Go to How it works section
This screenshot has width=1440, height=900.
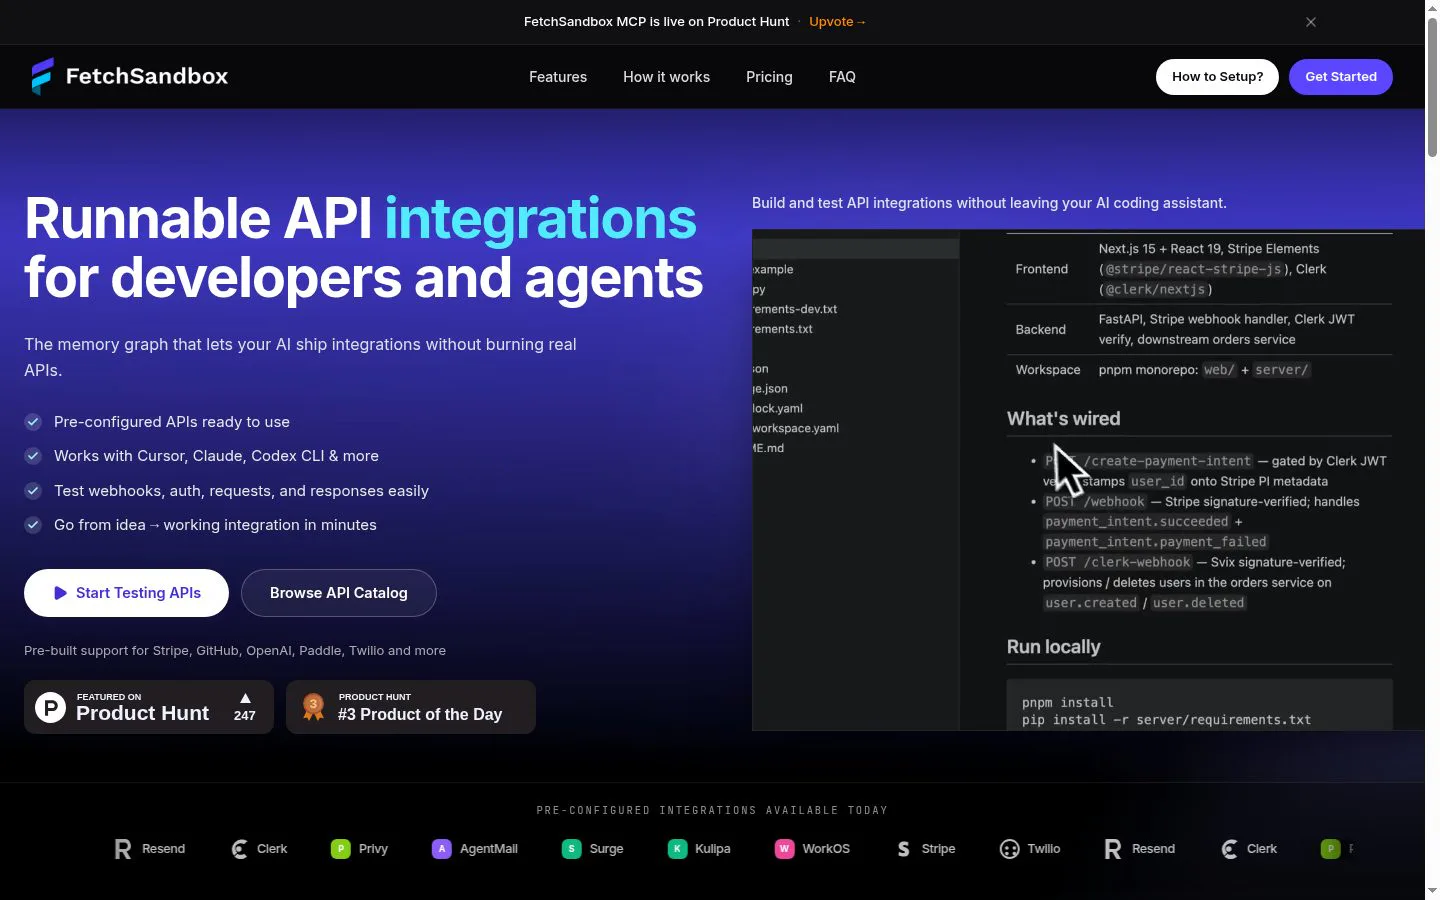pos(666,77)
